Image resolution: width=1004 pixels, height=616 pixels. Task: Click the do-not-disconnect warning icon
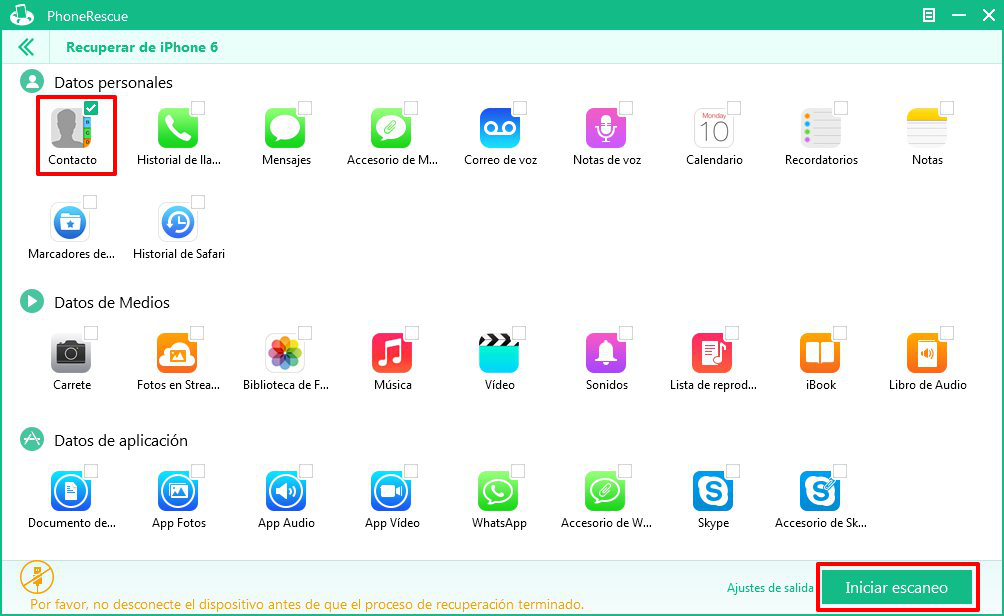click(x=37, y=577)
